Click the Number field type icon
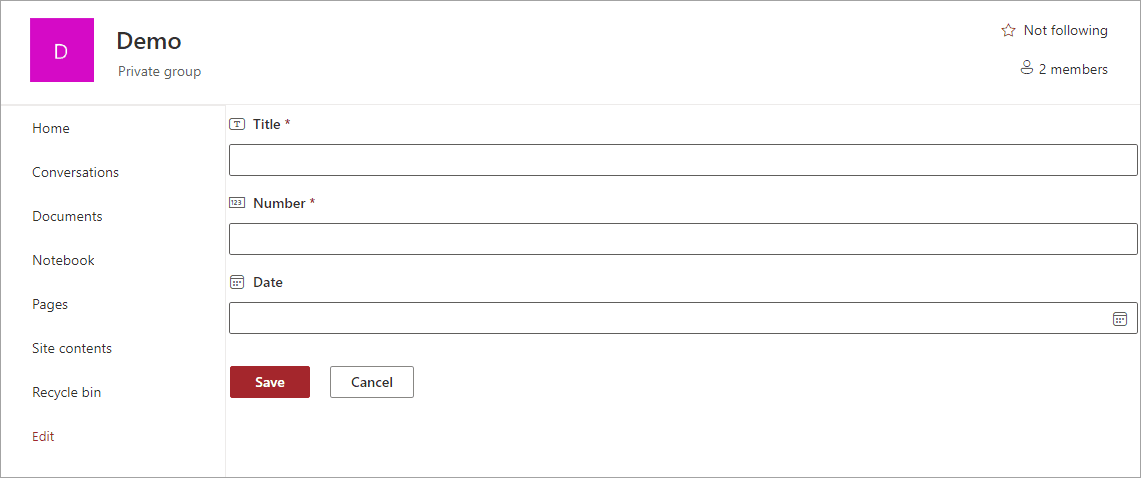 237,203
